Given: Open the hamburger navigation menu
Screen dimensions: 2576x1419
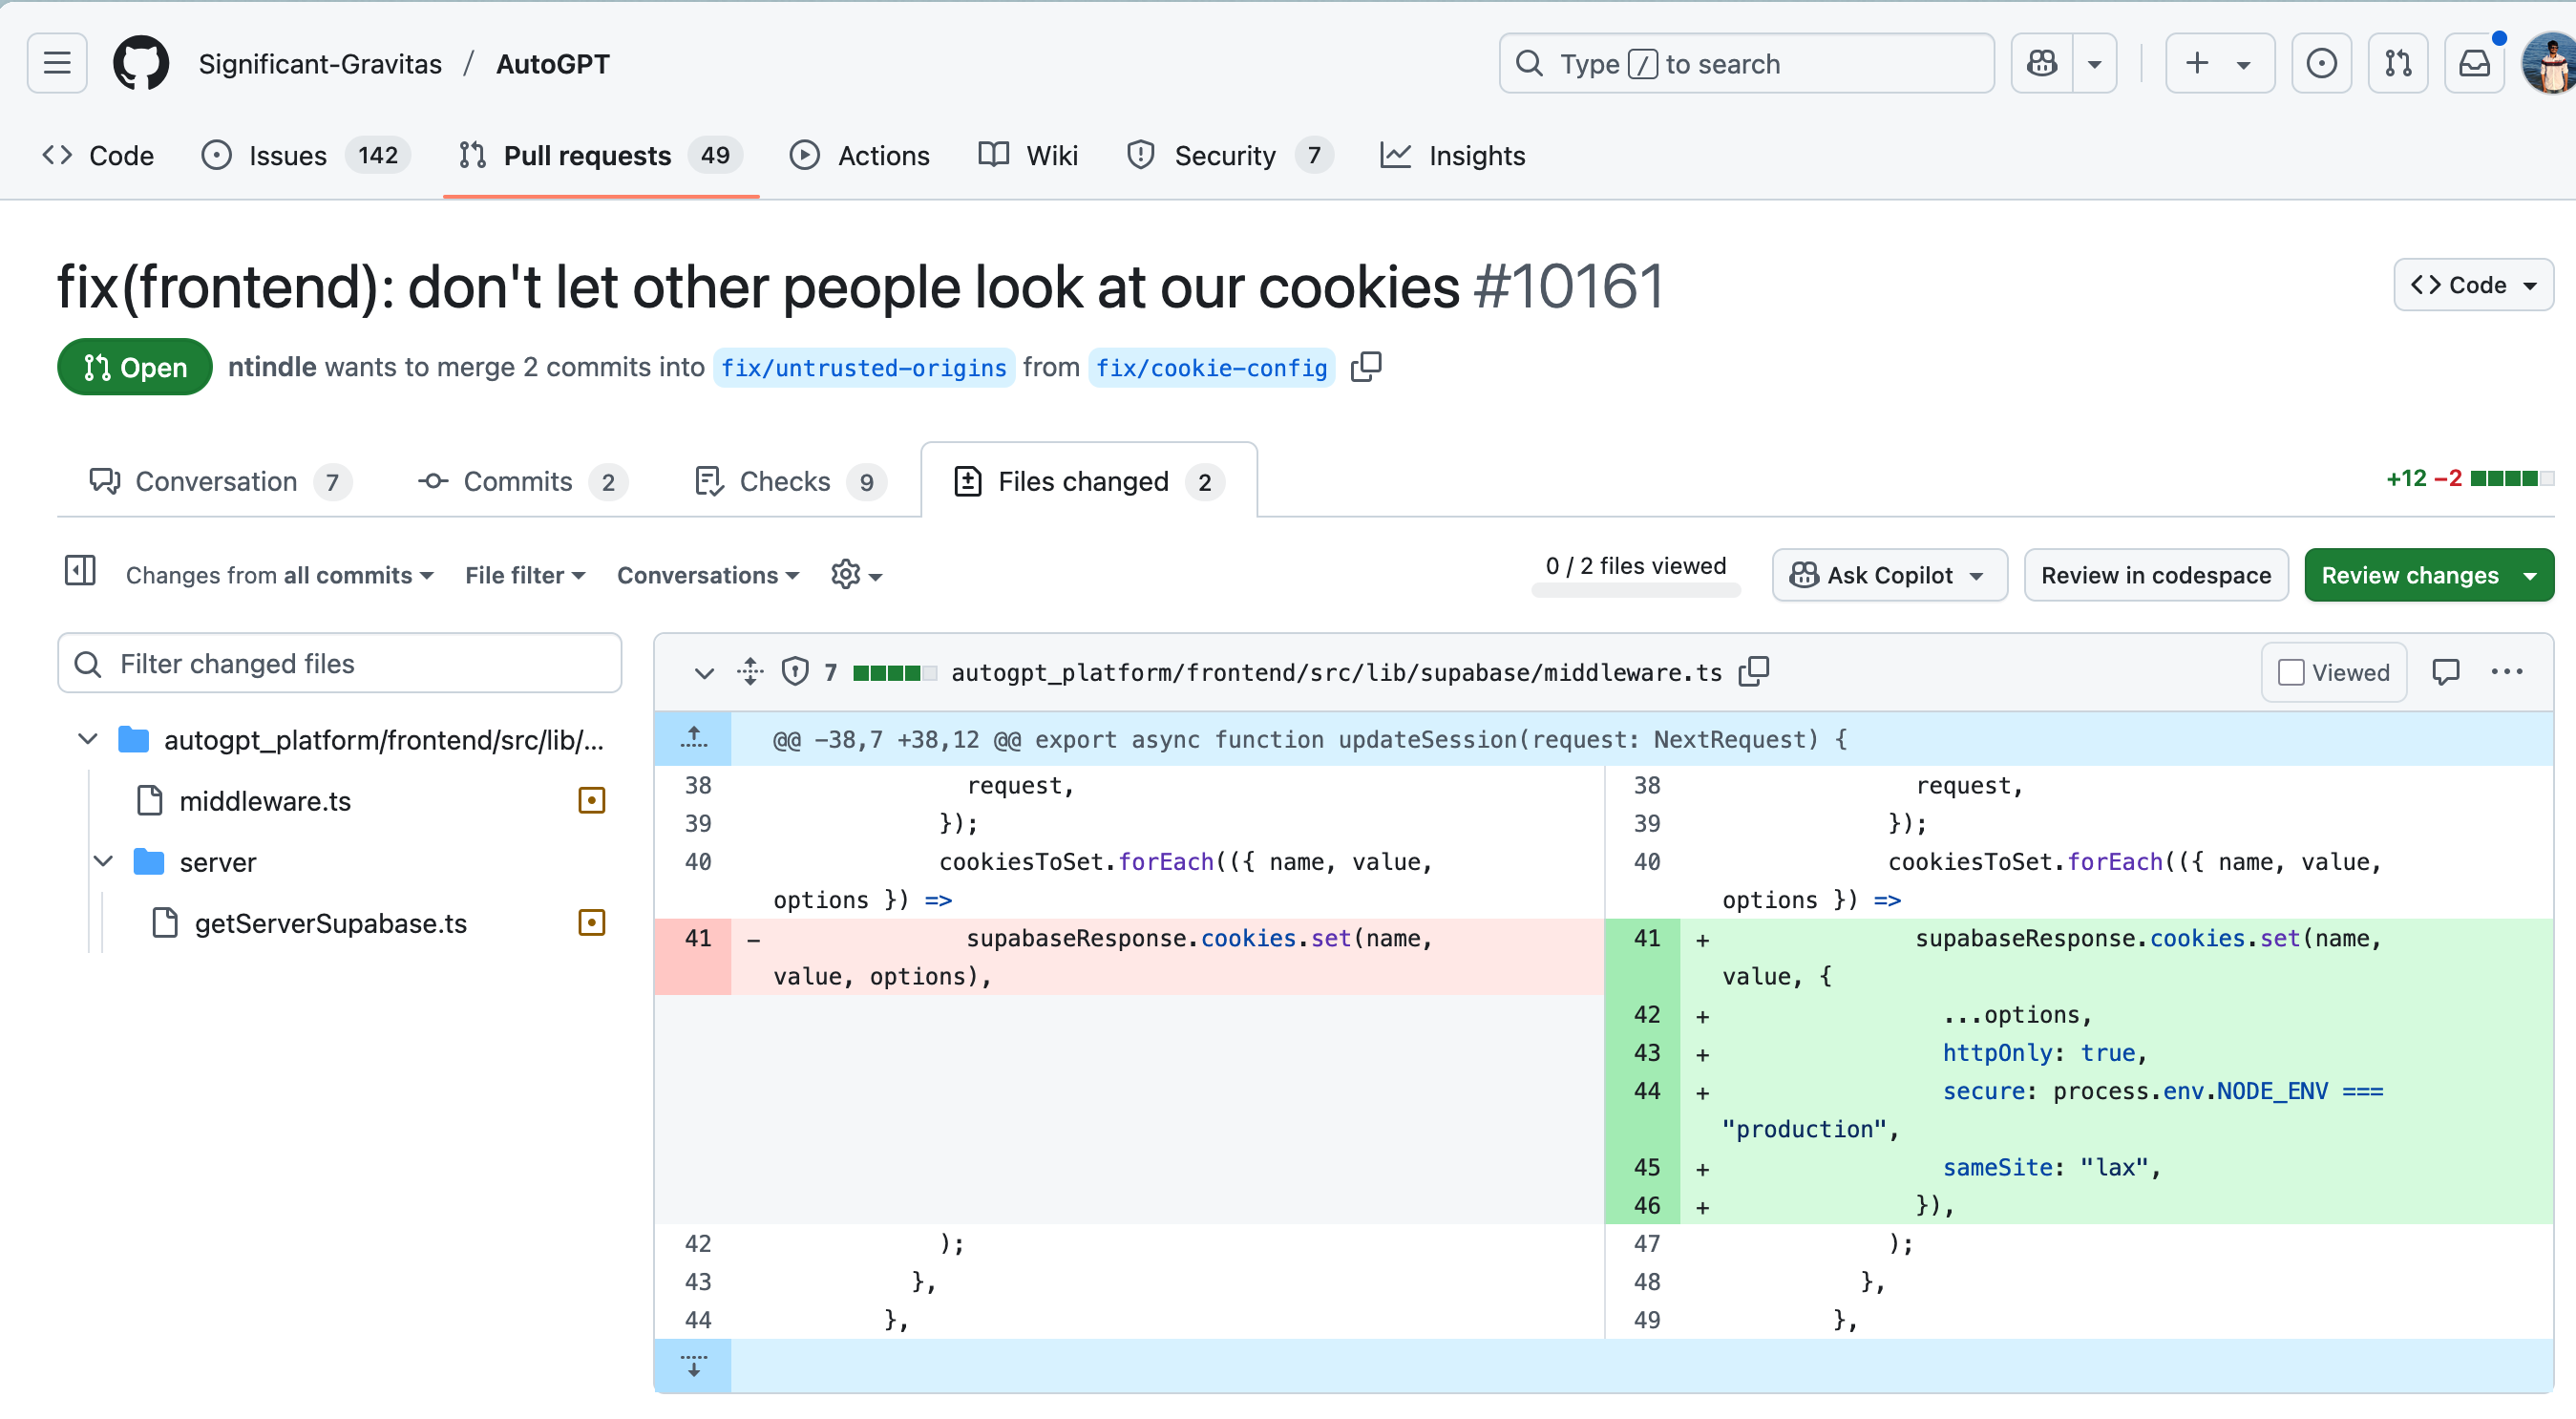Looking at the screenshot, I should [57, 64].
